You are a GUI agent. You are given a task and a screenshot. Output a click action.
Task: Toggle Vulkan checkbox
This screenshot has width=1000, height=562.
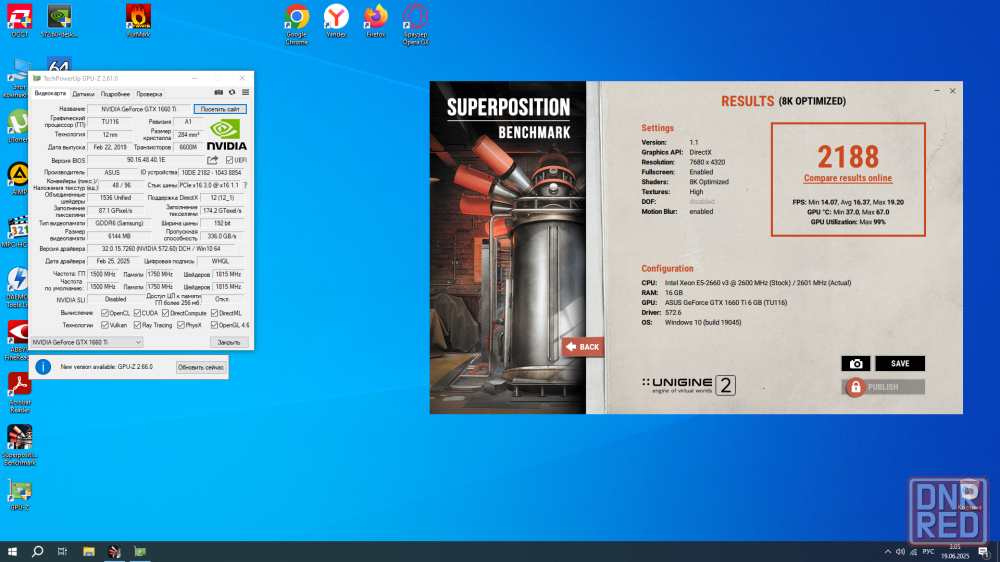tap(105, 325)
